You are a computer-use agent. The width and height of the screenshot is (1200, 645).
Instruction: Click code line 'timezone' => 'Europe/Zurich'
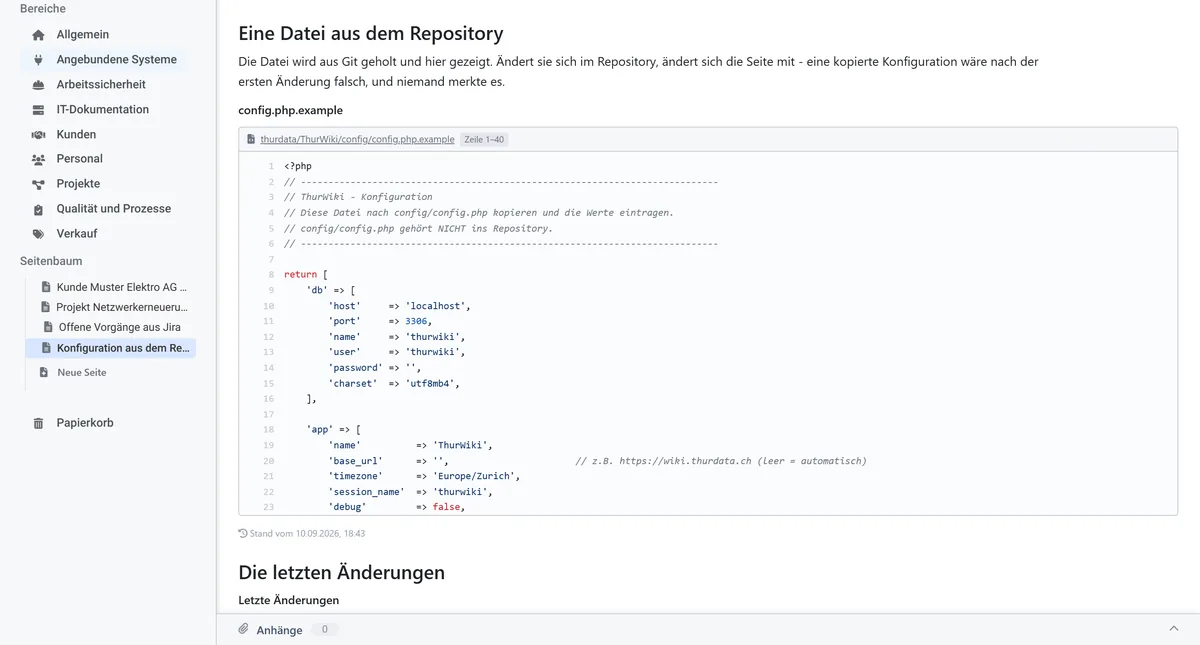[424, 476]
